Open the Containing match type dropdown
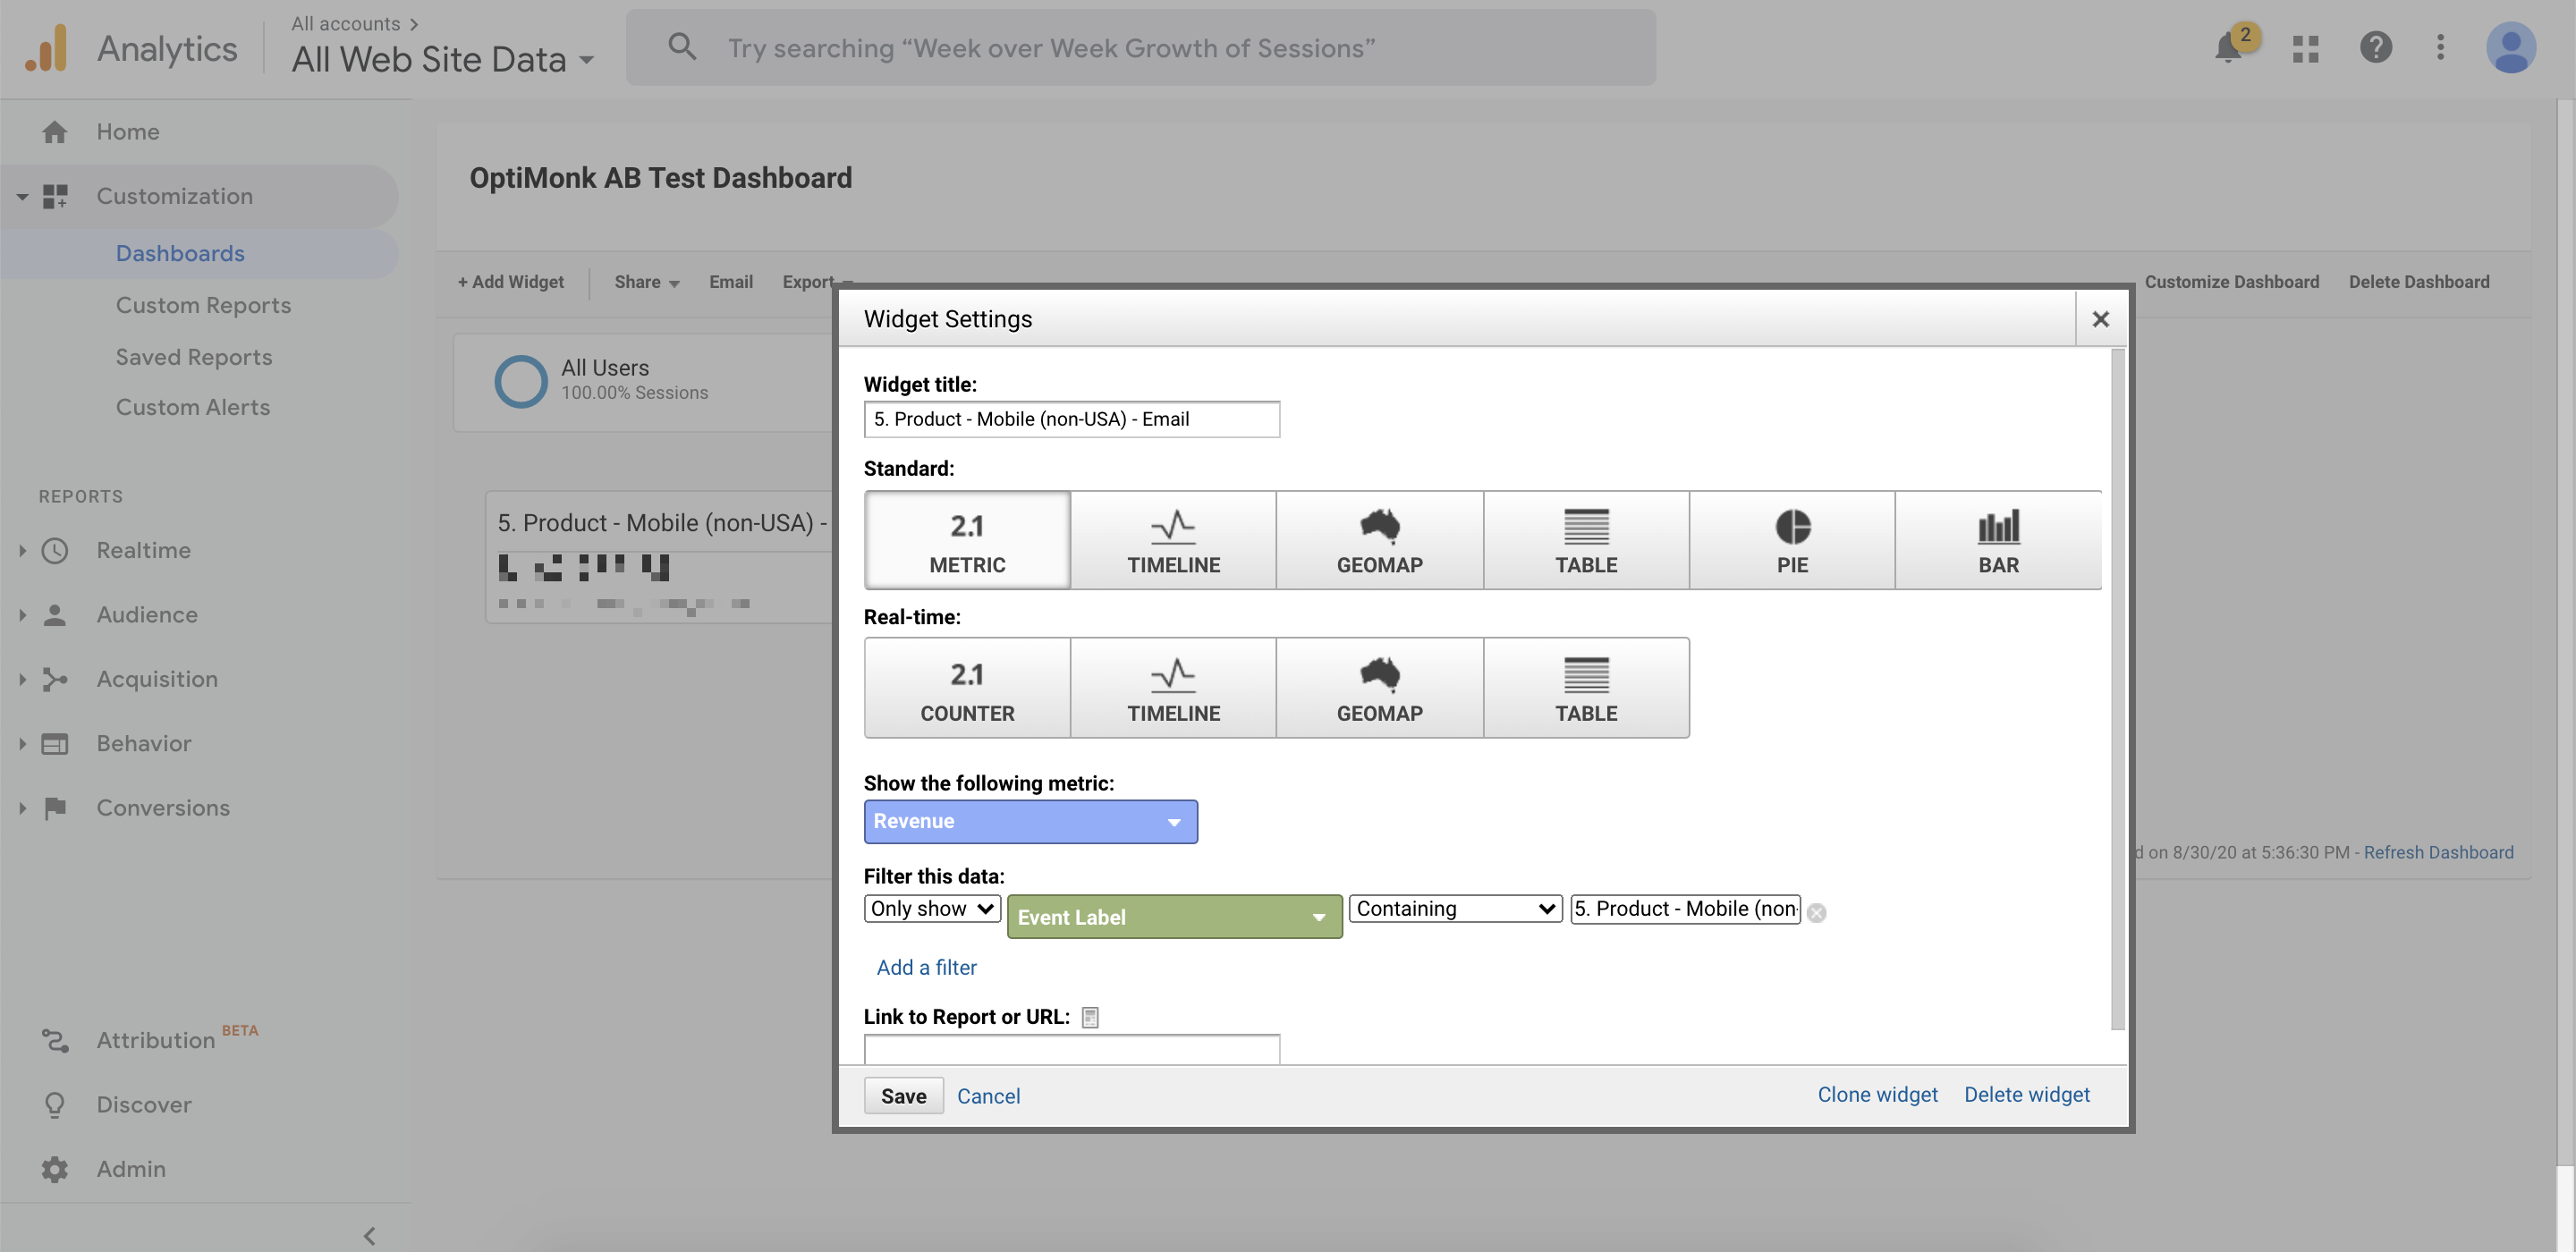The image size is (2576, 1252). [x=1454, y=908]
